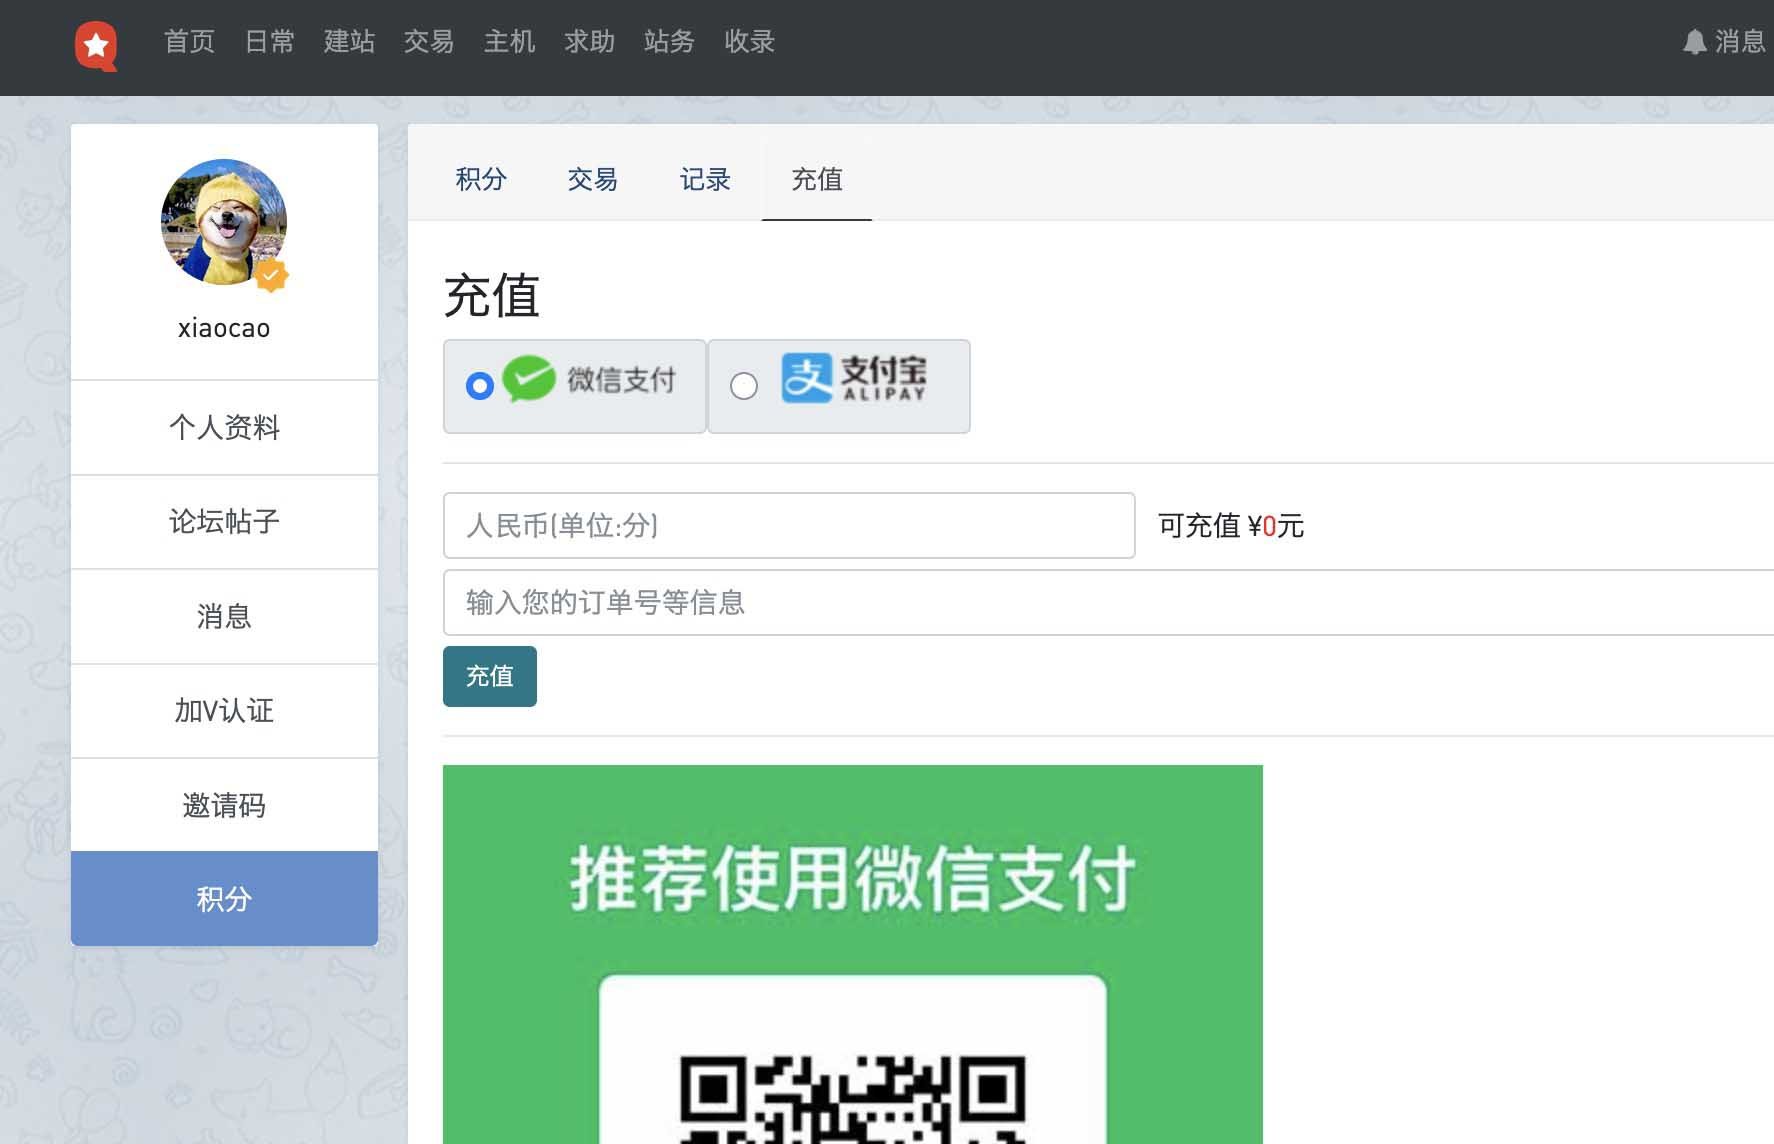The width and height of the screenshot is (1774, 1144).
Task: Focus the 输入您的订单号等信息 field
Action: 1108,602
